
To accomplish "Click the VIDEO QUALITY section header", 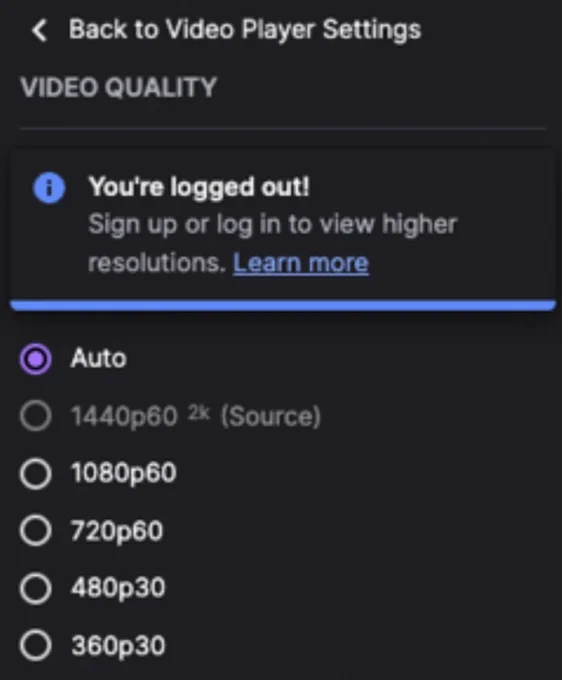I will pyautogui.click(x=118, y=87).
